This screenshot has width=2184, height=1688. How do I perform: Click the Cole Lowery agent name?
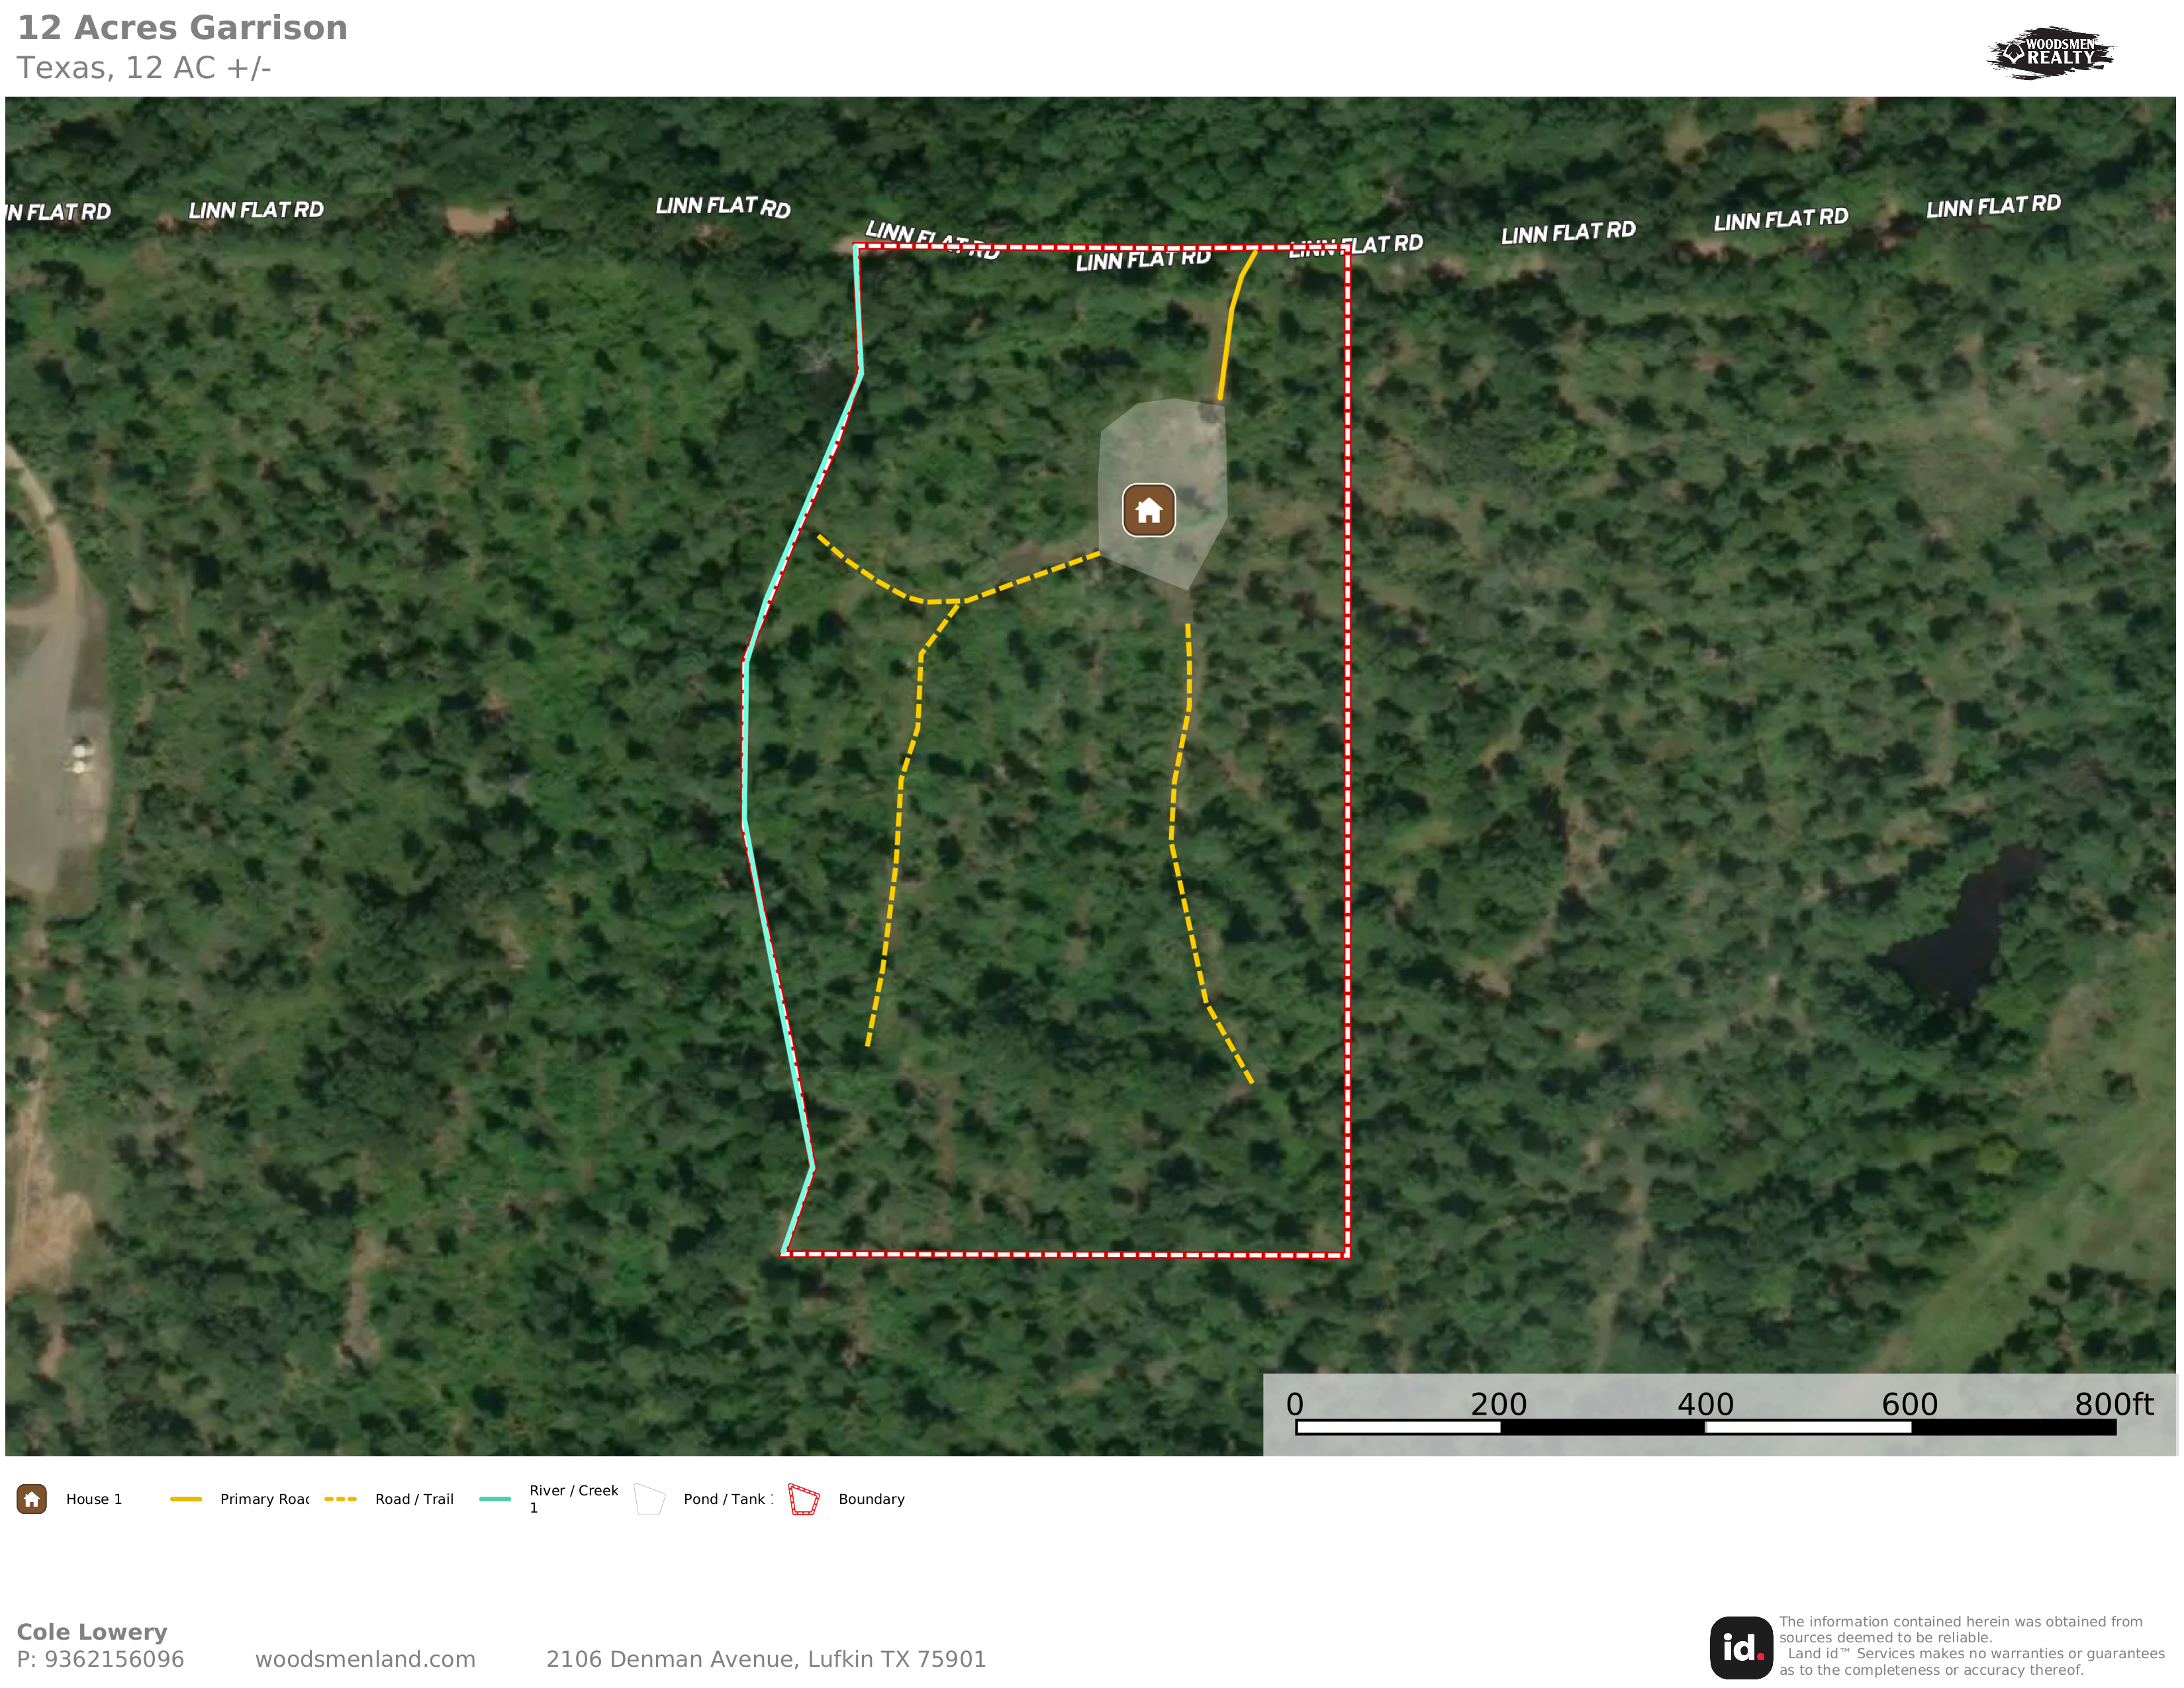click(92, 1632)
